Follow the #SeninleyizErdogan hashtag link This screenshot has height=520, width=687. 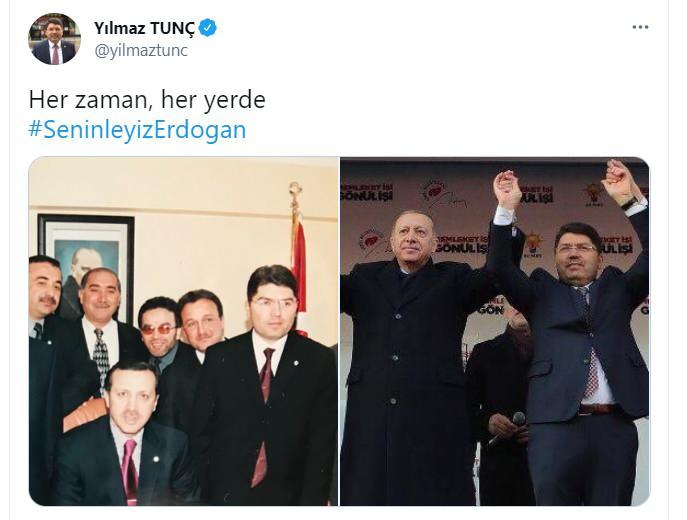click(x=138, y=130)
